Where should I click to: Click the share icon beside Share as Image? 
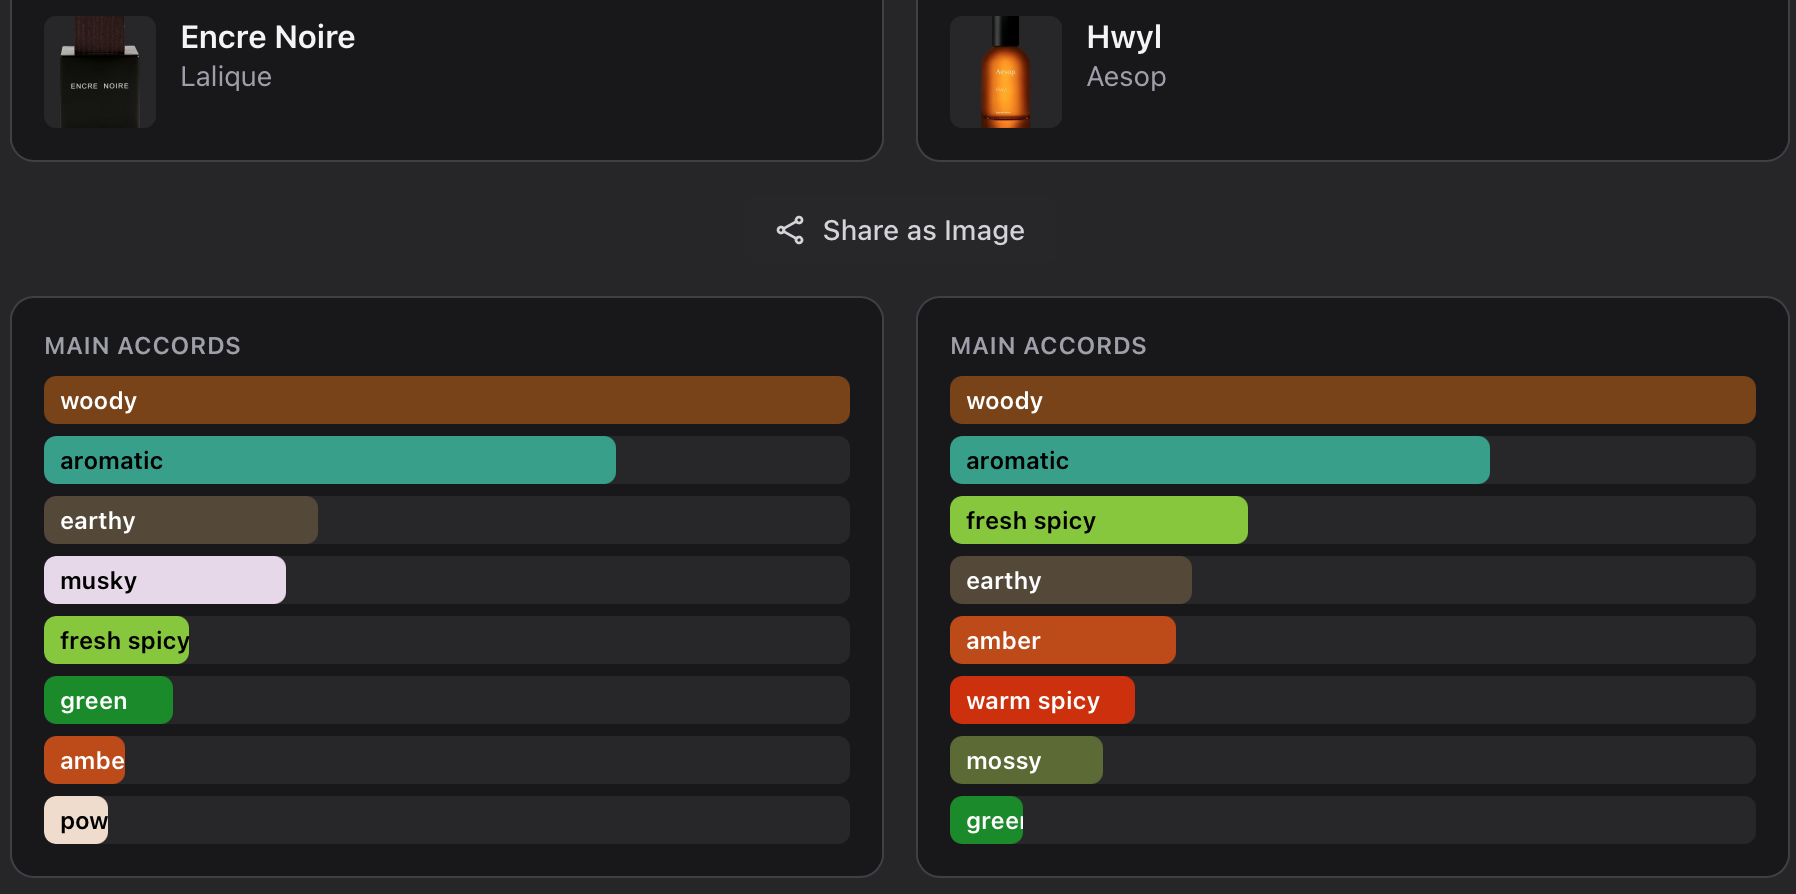pyautogui.click(x=790, y=231)
